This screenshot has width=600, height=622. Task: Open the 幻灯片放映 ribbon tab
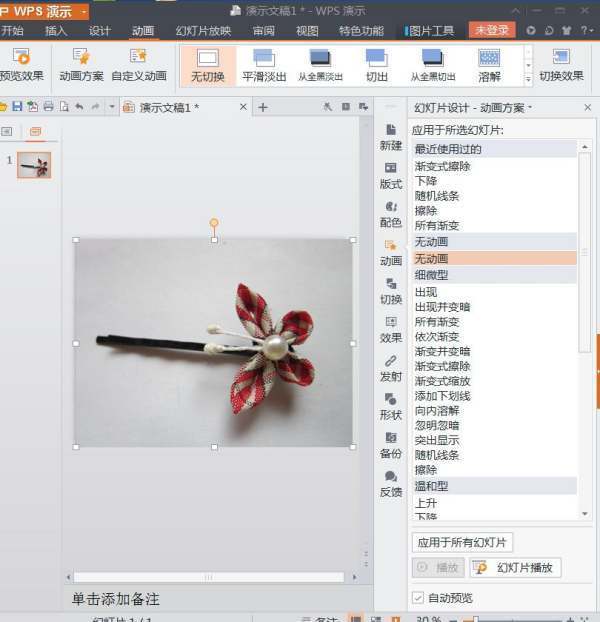click(x=203, y=31)
